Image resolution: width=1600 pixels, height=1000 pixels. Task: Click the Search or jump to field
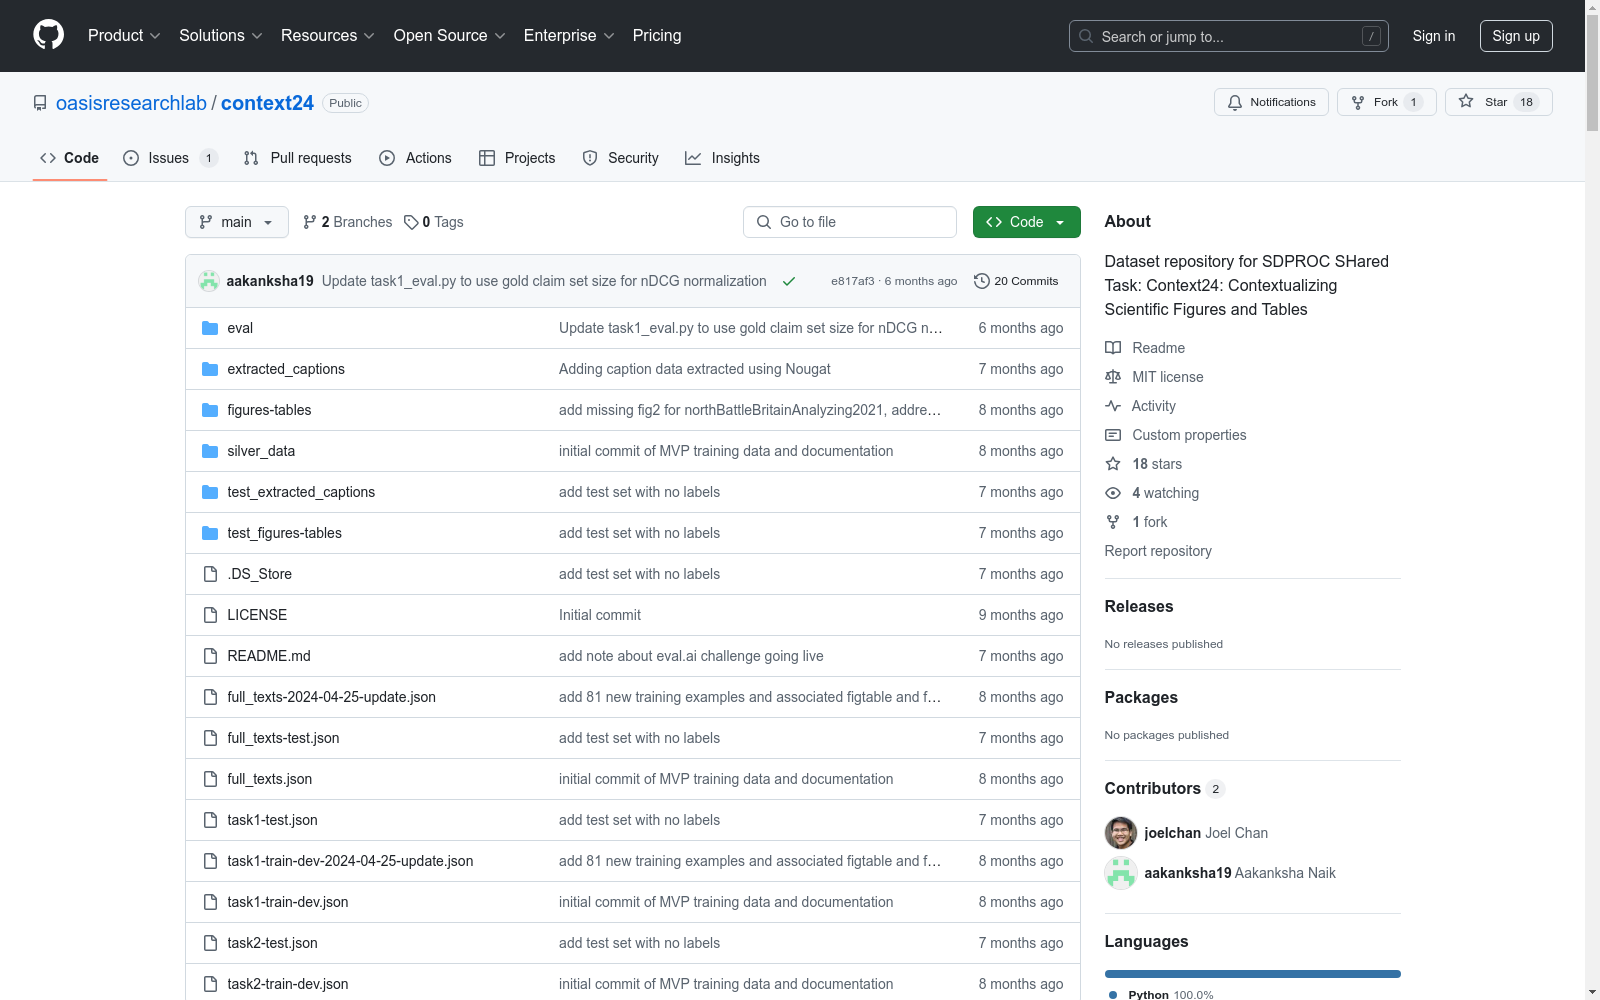coord(1229,36)
